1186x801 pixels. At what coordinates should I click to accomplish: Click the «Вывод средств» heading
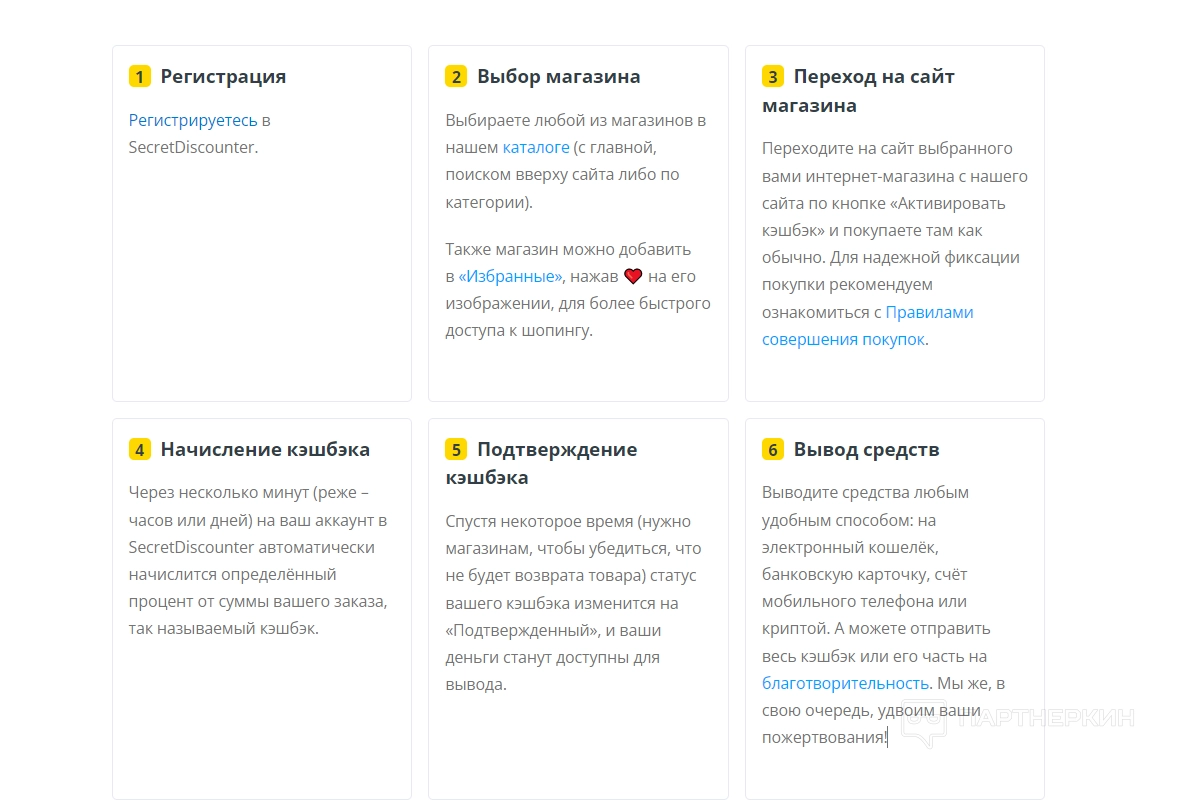(x=866, y=450)
